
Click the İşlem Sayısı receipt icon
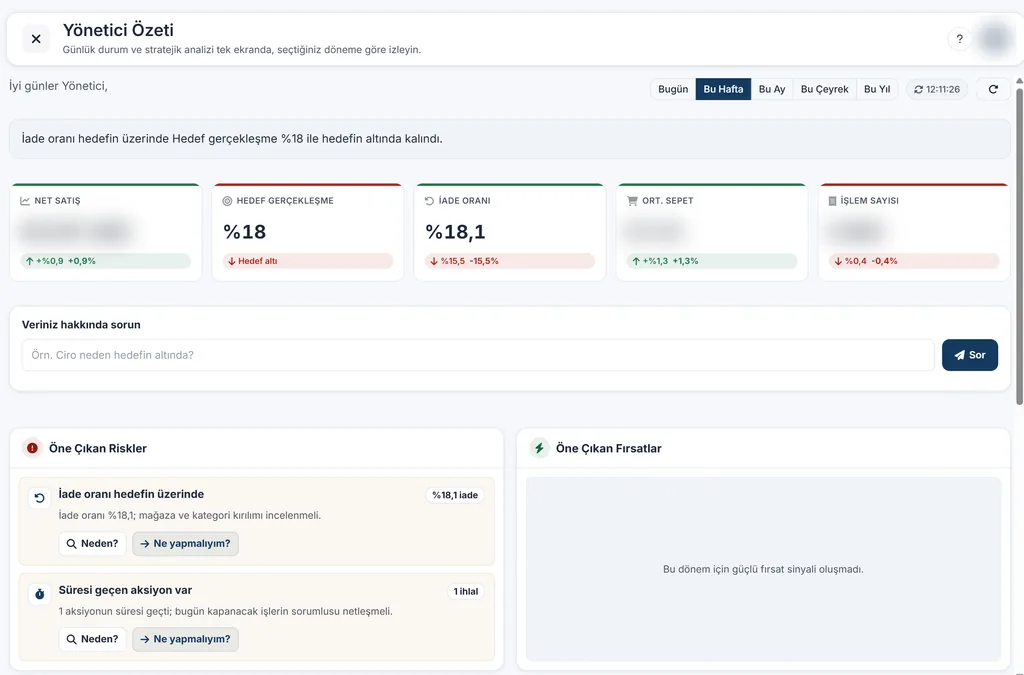[832, 201]
